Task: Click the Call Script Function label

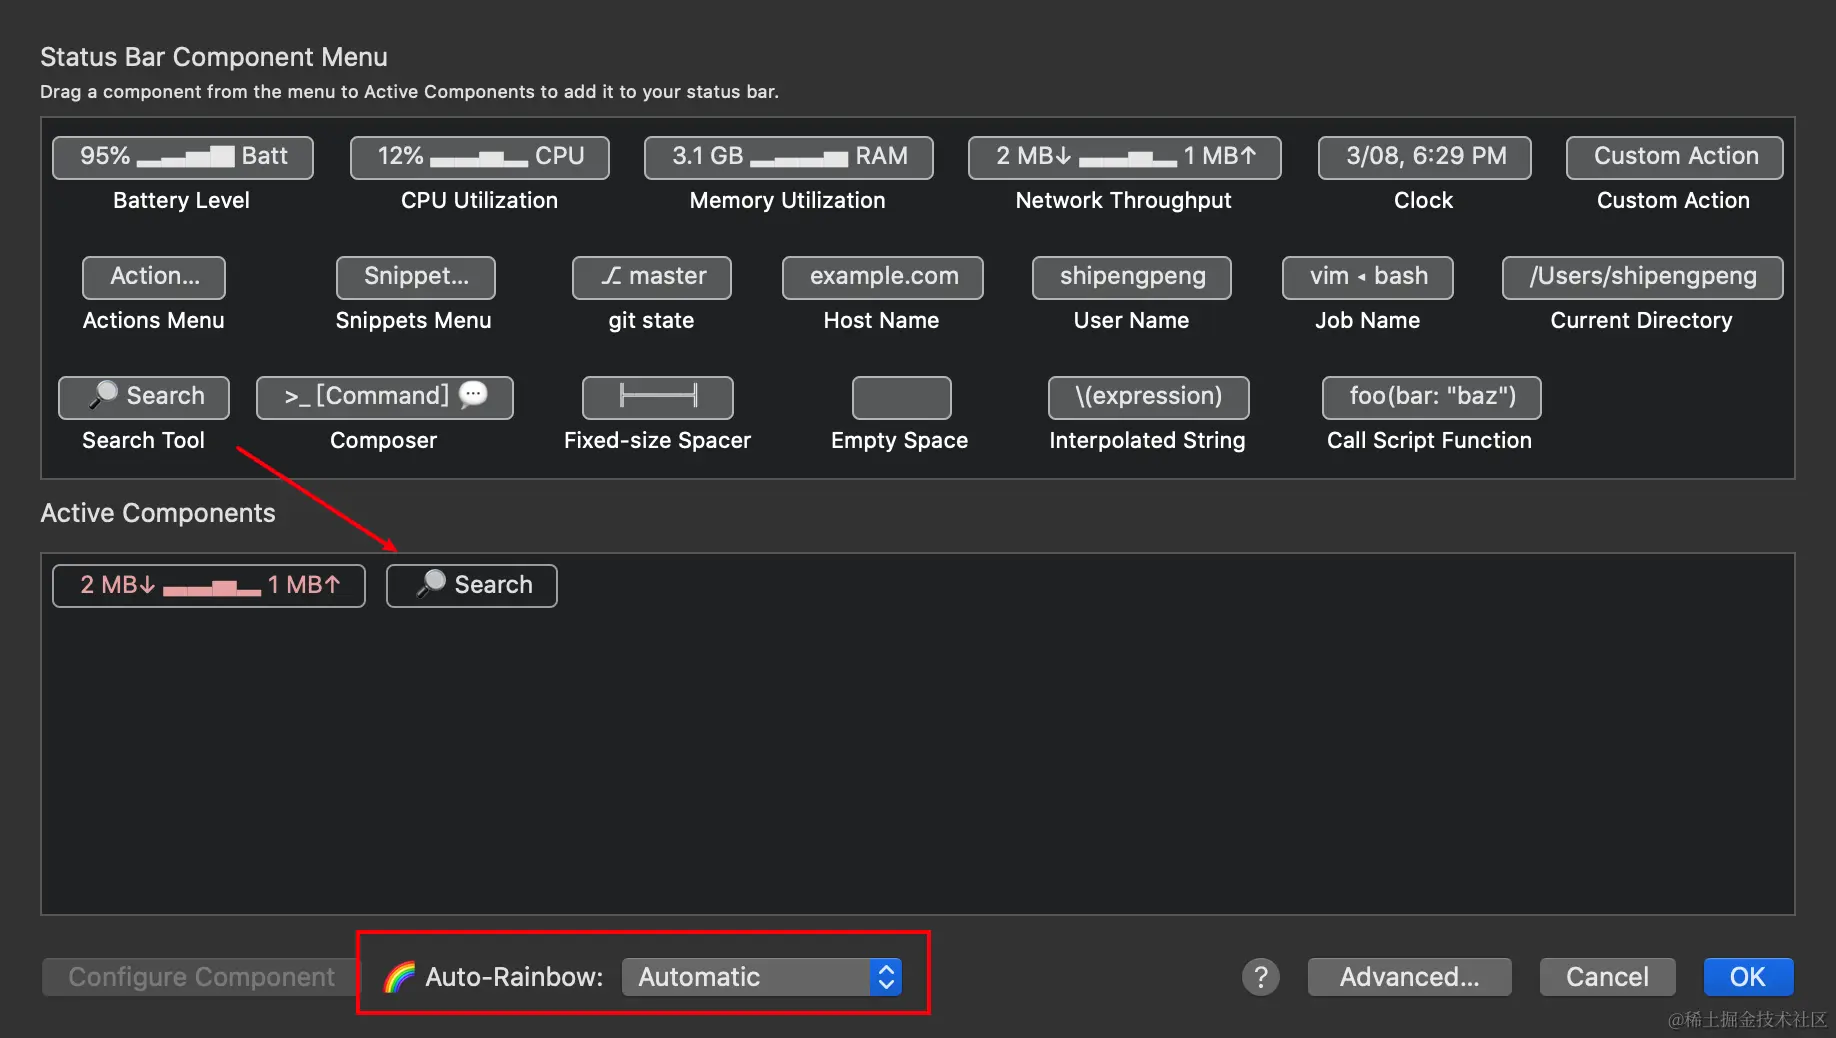Action: point(1430,440)
